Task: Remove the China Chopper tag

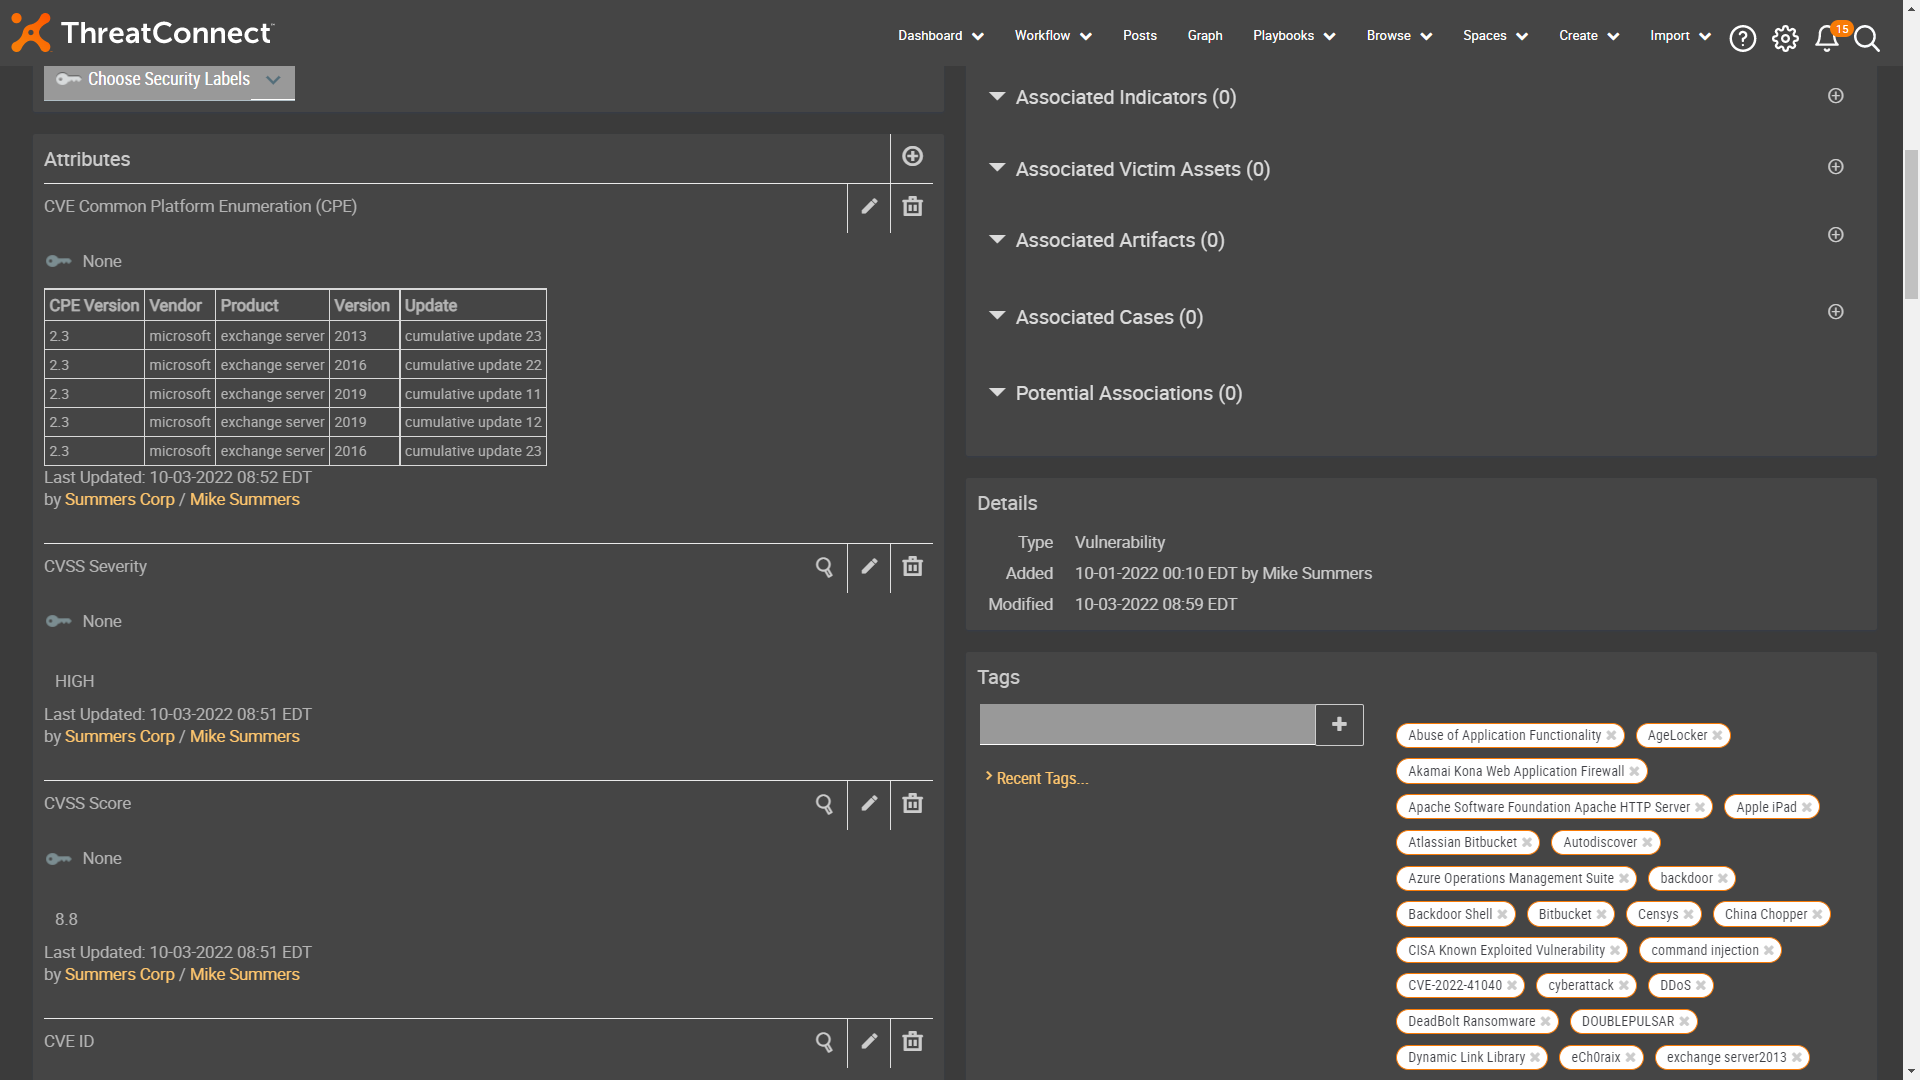Action: point(1817,915)
